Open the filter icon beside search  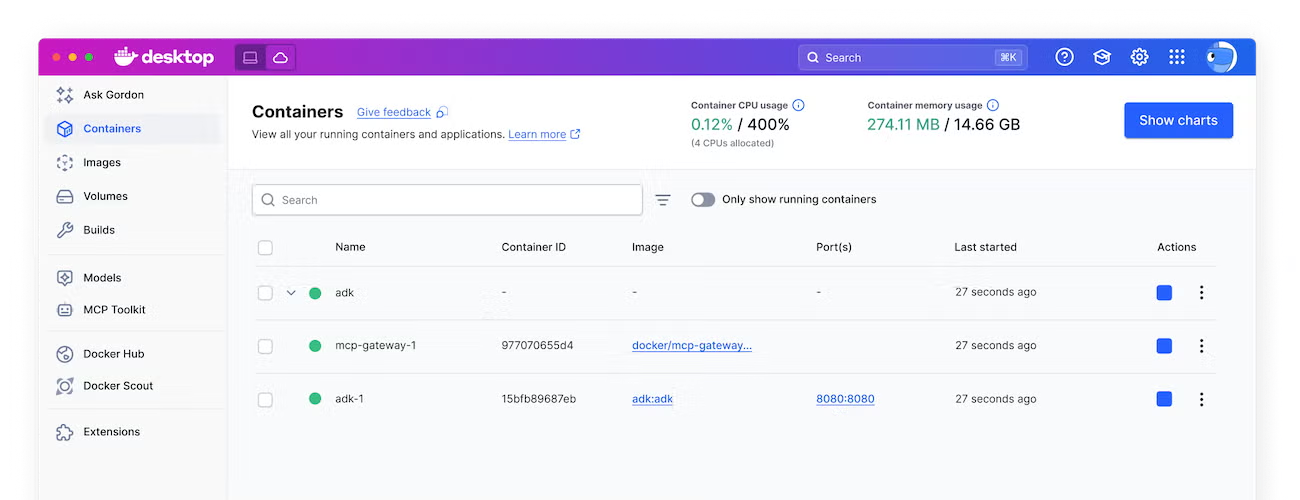click(663, 200)
